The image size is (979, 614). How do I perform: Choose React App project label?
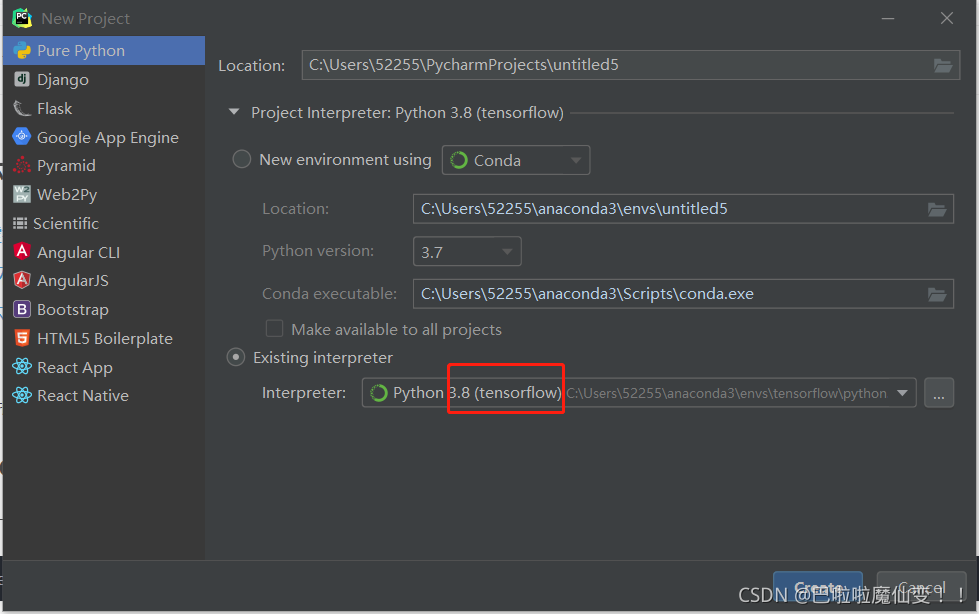point(74,367)
